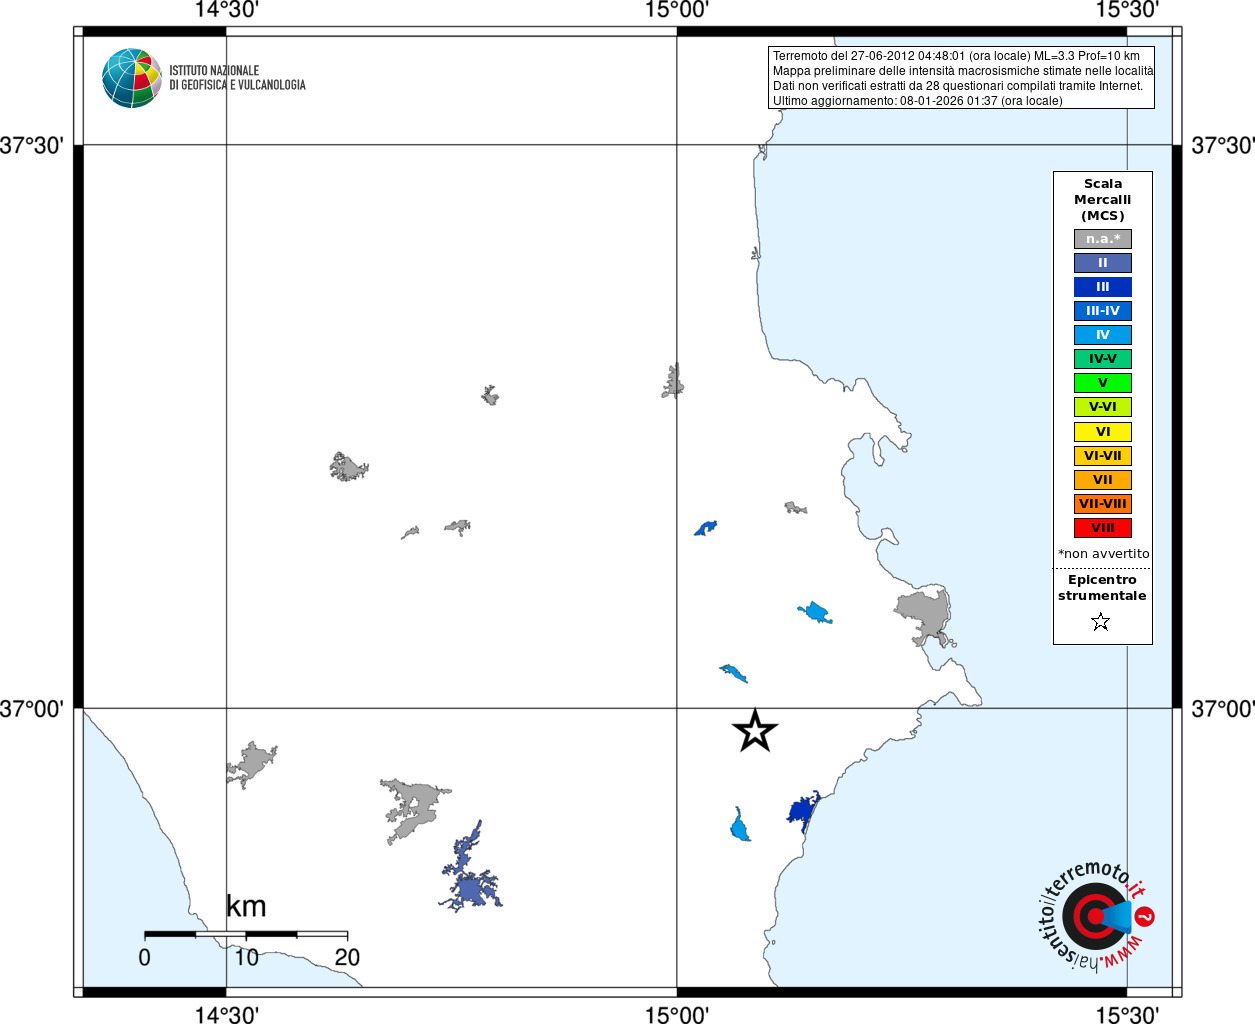1255x1024 pixels.
Task: Select the III-IV legend swatch
Action: pos(1103,311)
